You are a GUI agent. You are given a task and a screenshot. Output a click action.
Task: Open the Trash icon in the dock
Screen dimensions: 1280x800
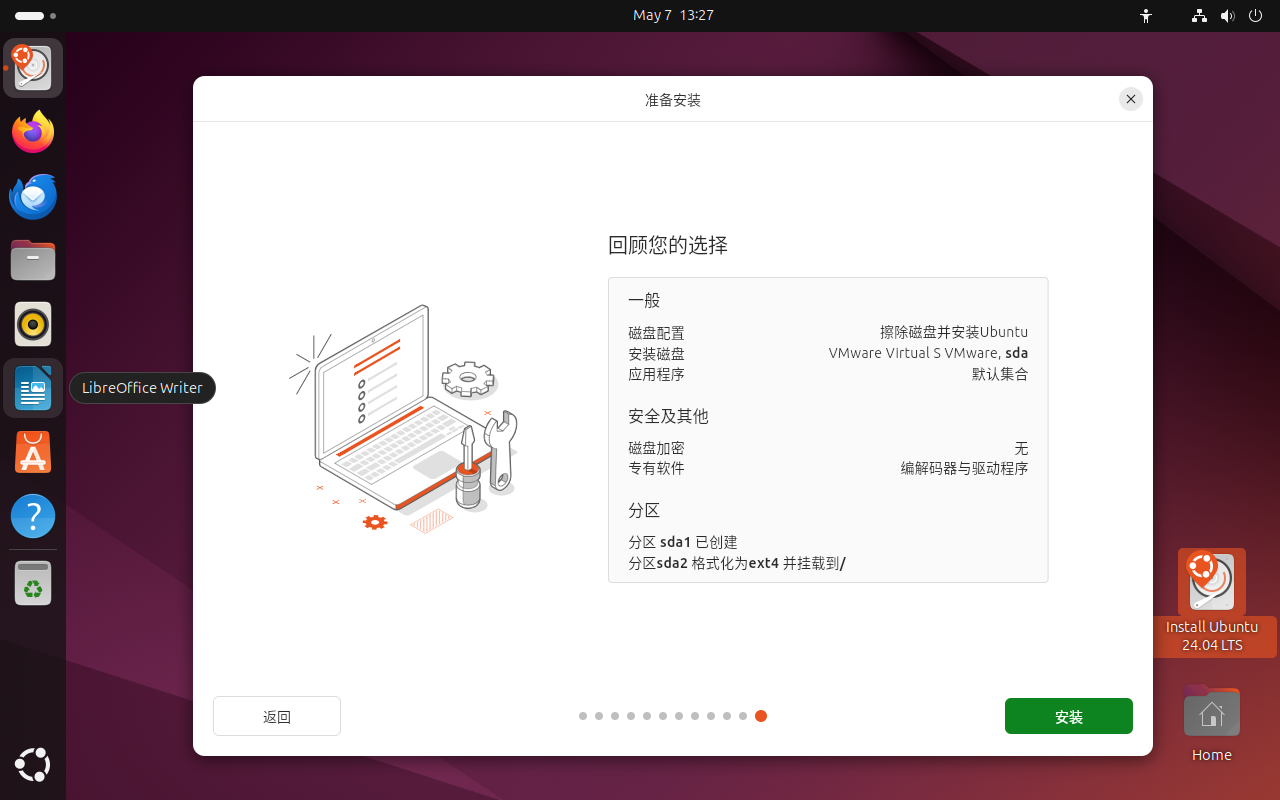[x=32, y=583]
